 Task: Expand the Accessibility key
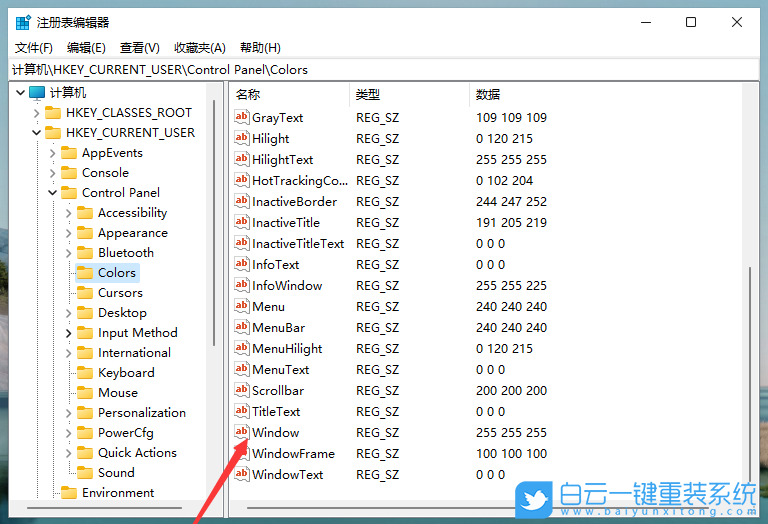coord(68,213)
